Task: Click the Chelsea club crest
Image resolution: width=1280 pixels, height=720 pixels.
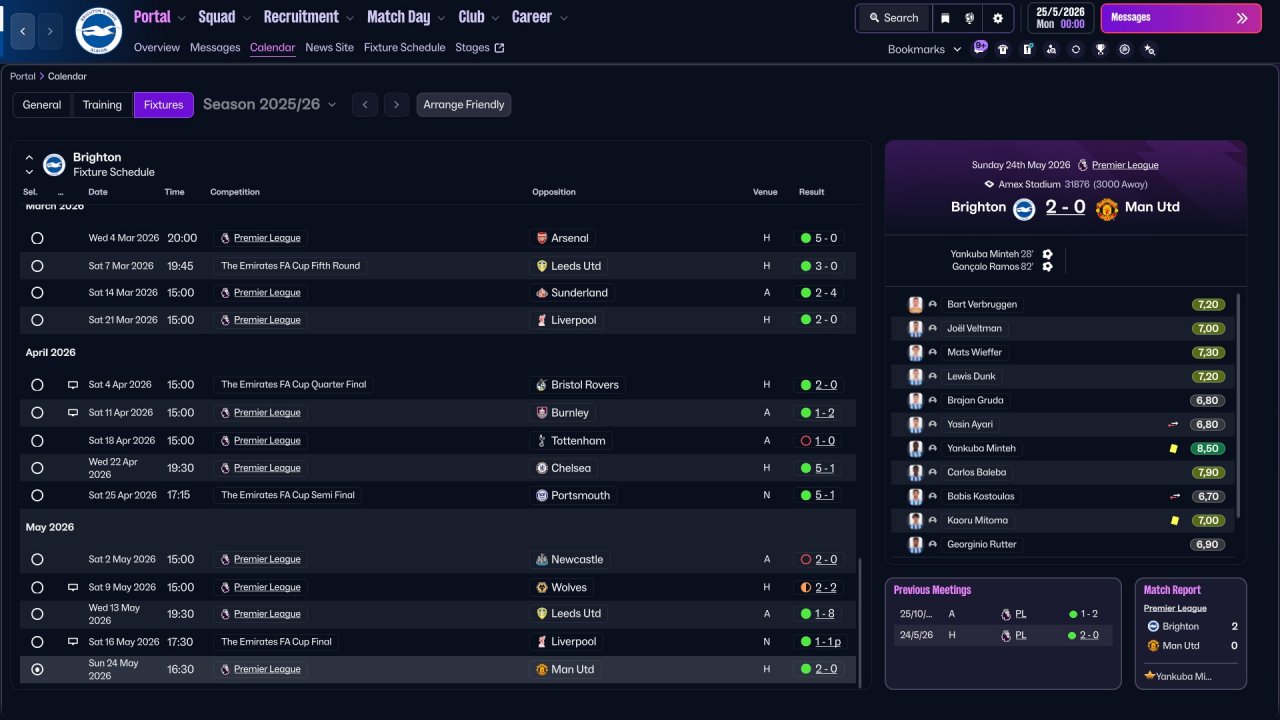Action: pos(542,468)
